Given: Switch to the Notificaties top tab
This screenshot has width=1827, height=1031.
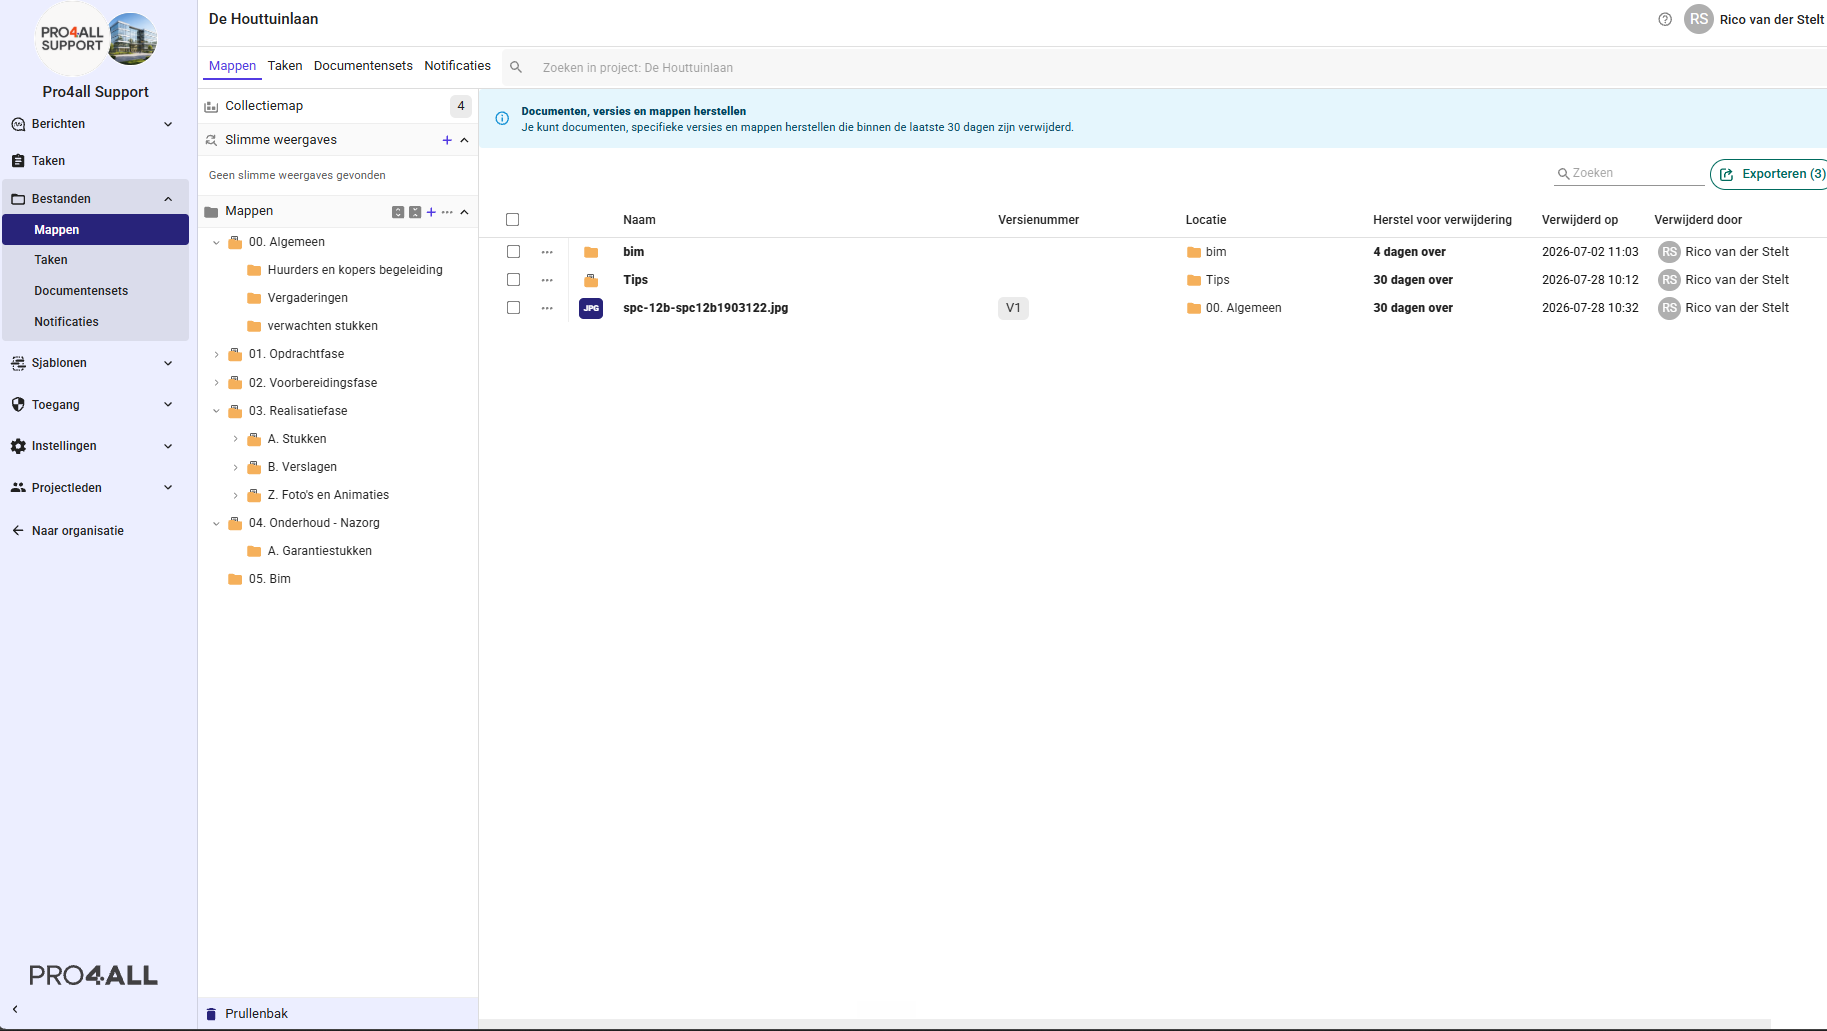Looking at the screenshot, I should [457, 66].
